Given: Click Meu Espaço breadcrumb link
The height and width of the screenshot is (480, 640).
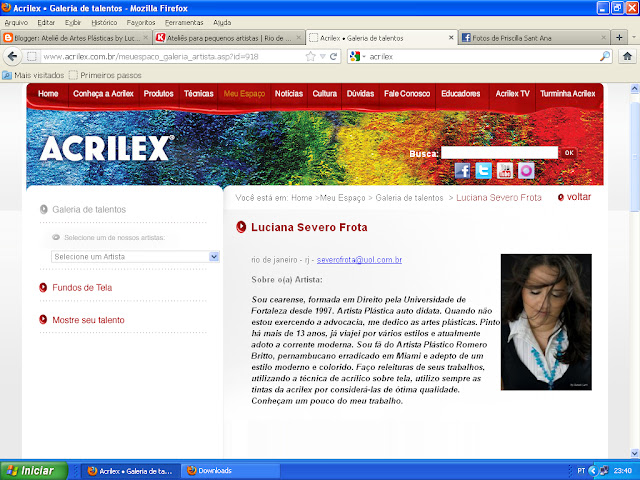Looking at the screenshot, I should click(342, 198).
